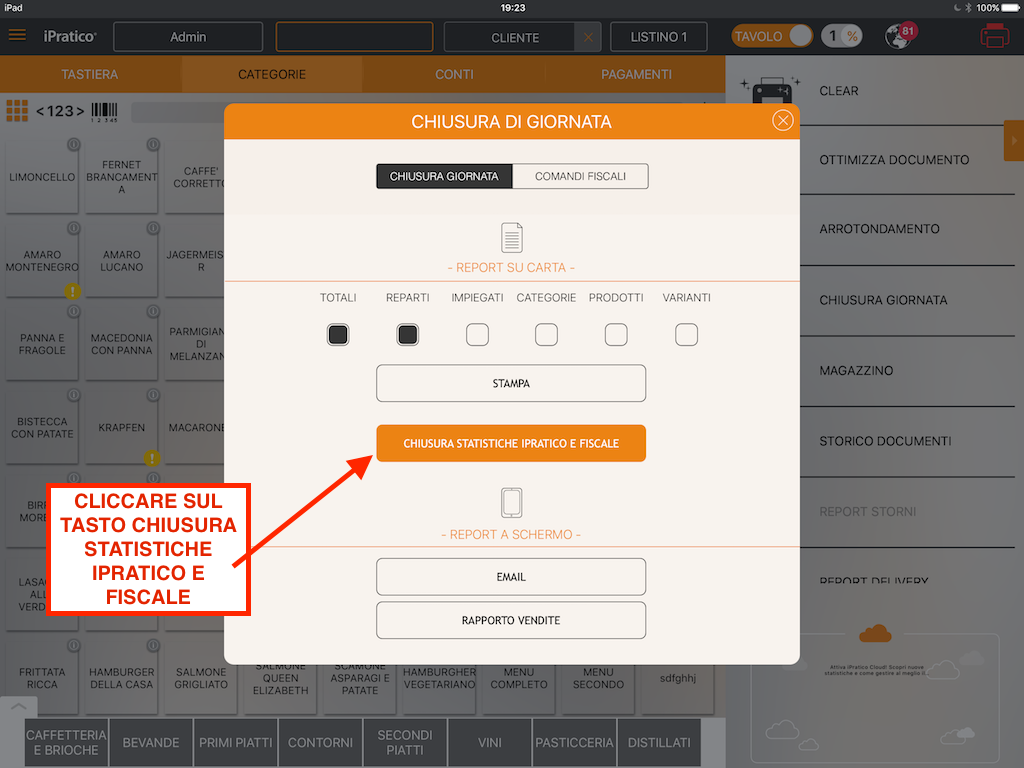Expand the bottom-left chevron tab

[19, 707]
